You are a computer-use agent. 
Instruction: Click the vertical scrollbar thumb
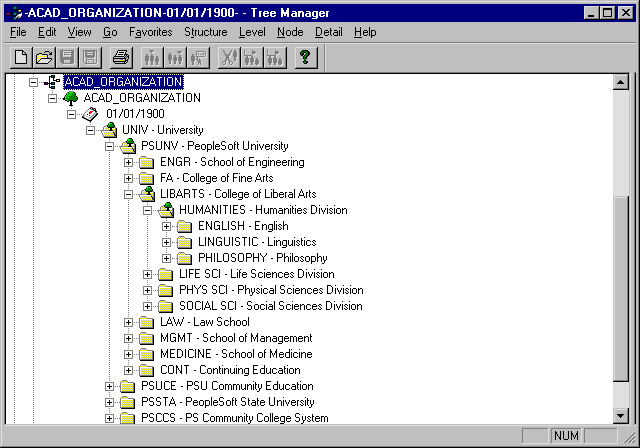point(621,289)
